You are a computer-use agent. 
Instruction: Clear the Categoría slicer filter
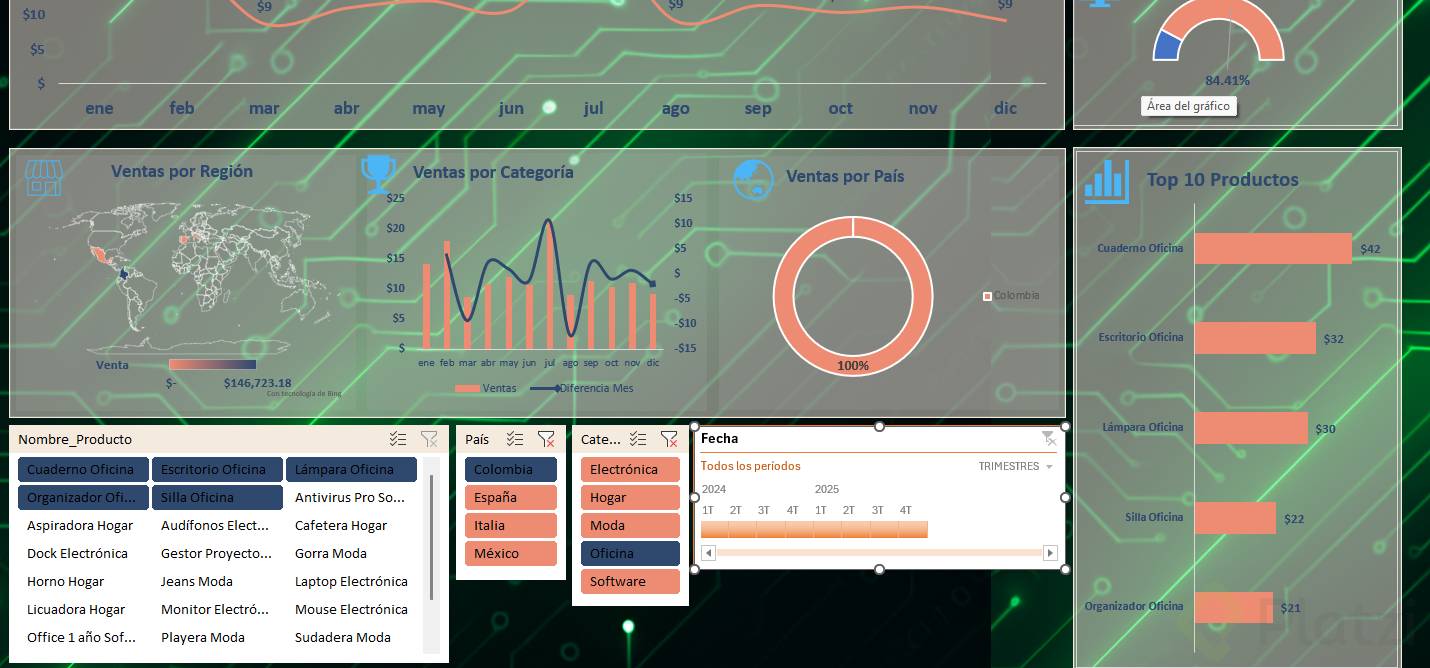coord(669,439)
